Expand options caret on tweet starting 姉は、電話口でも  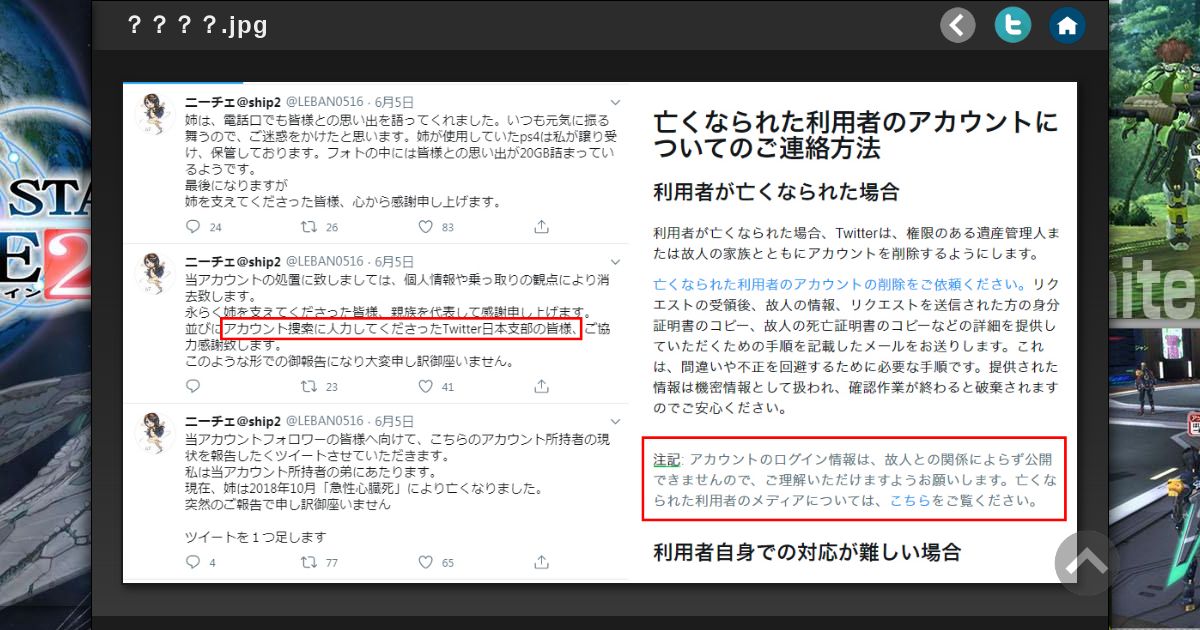coord(615,102)
